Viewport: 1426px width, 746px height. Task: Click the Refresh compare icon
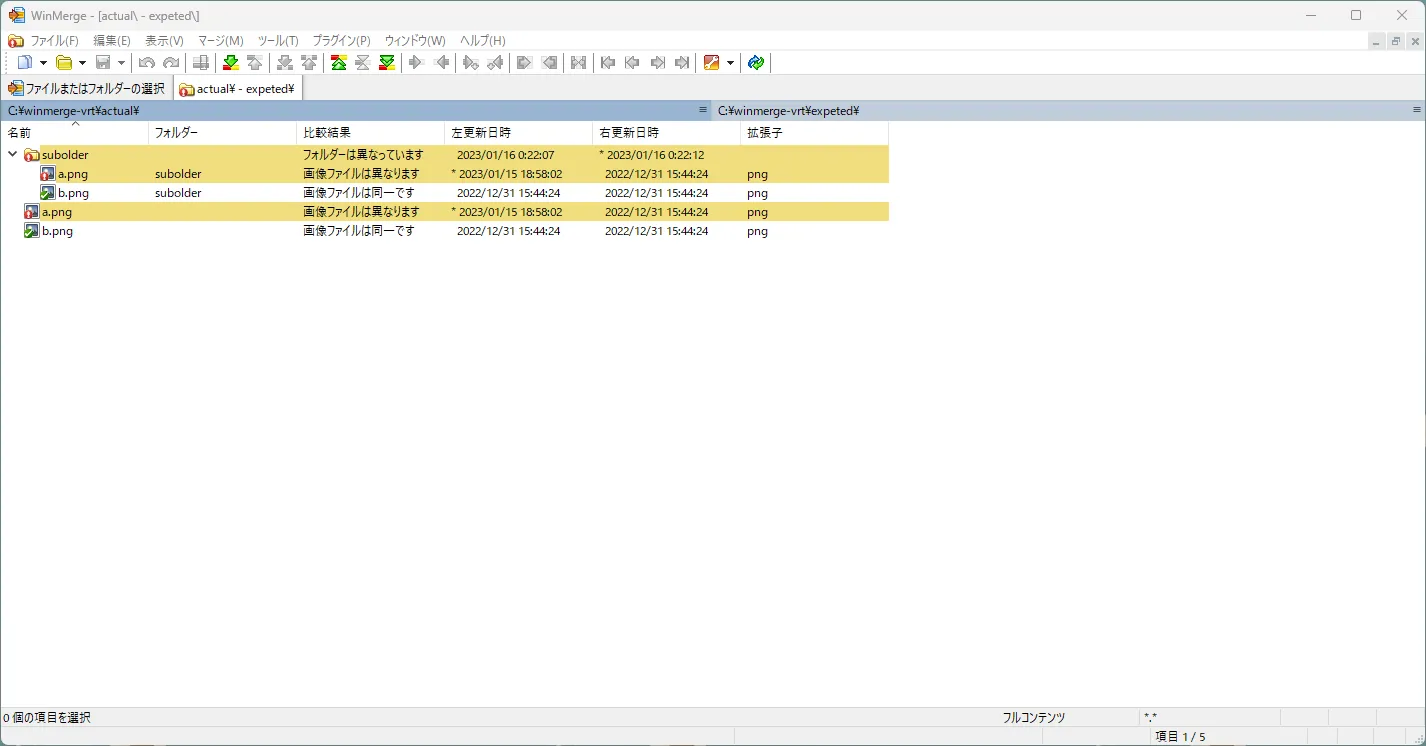click(756, 62)
